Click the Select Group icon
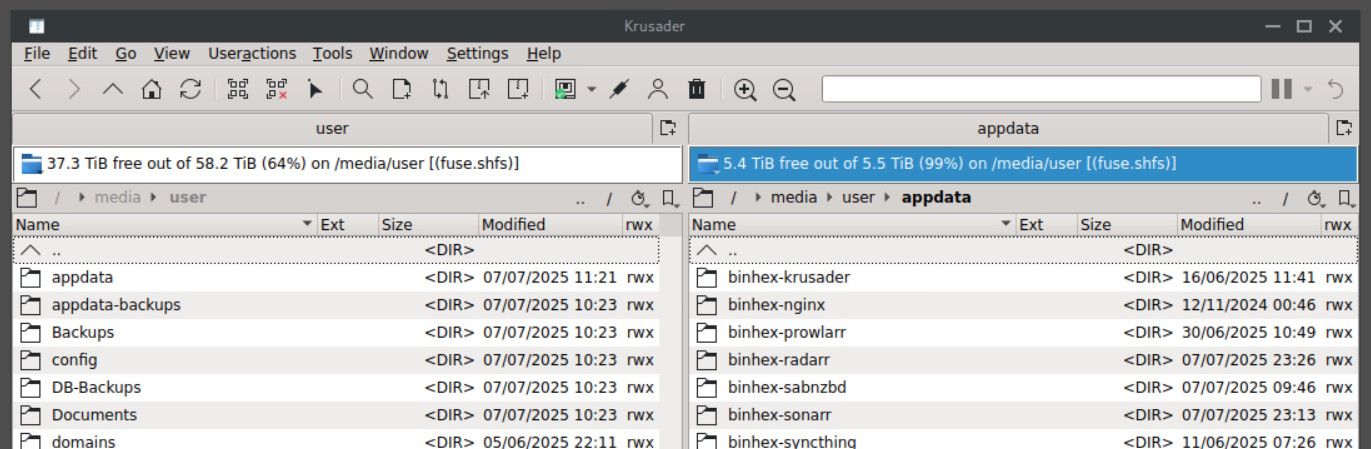Screen dimensions: 1371x449 [x=237, y=90]
